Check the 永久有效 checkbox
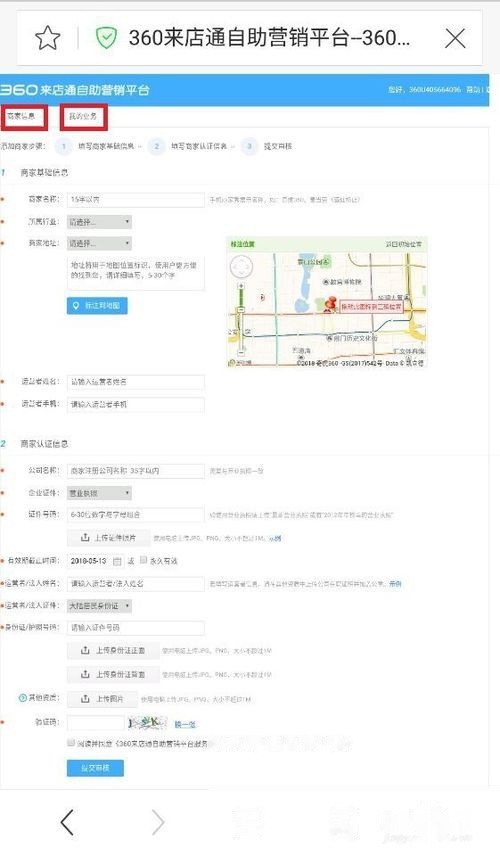 click(x=144, y=560)
